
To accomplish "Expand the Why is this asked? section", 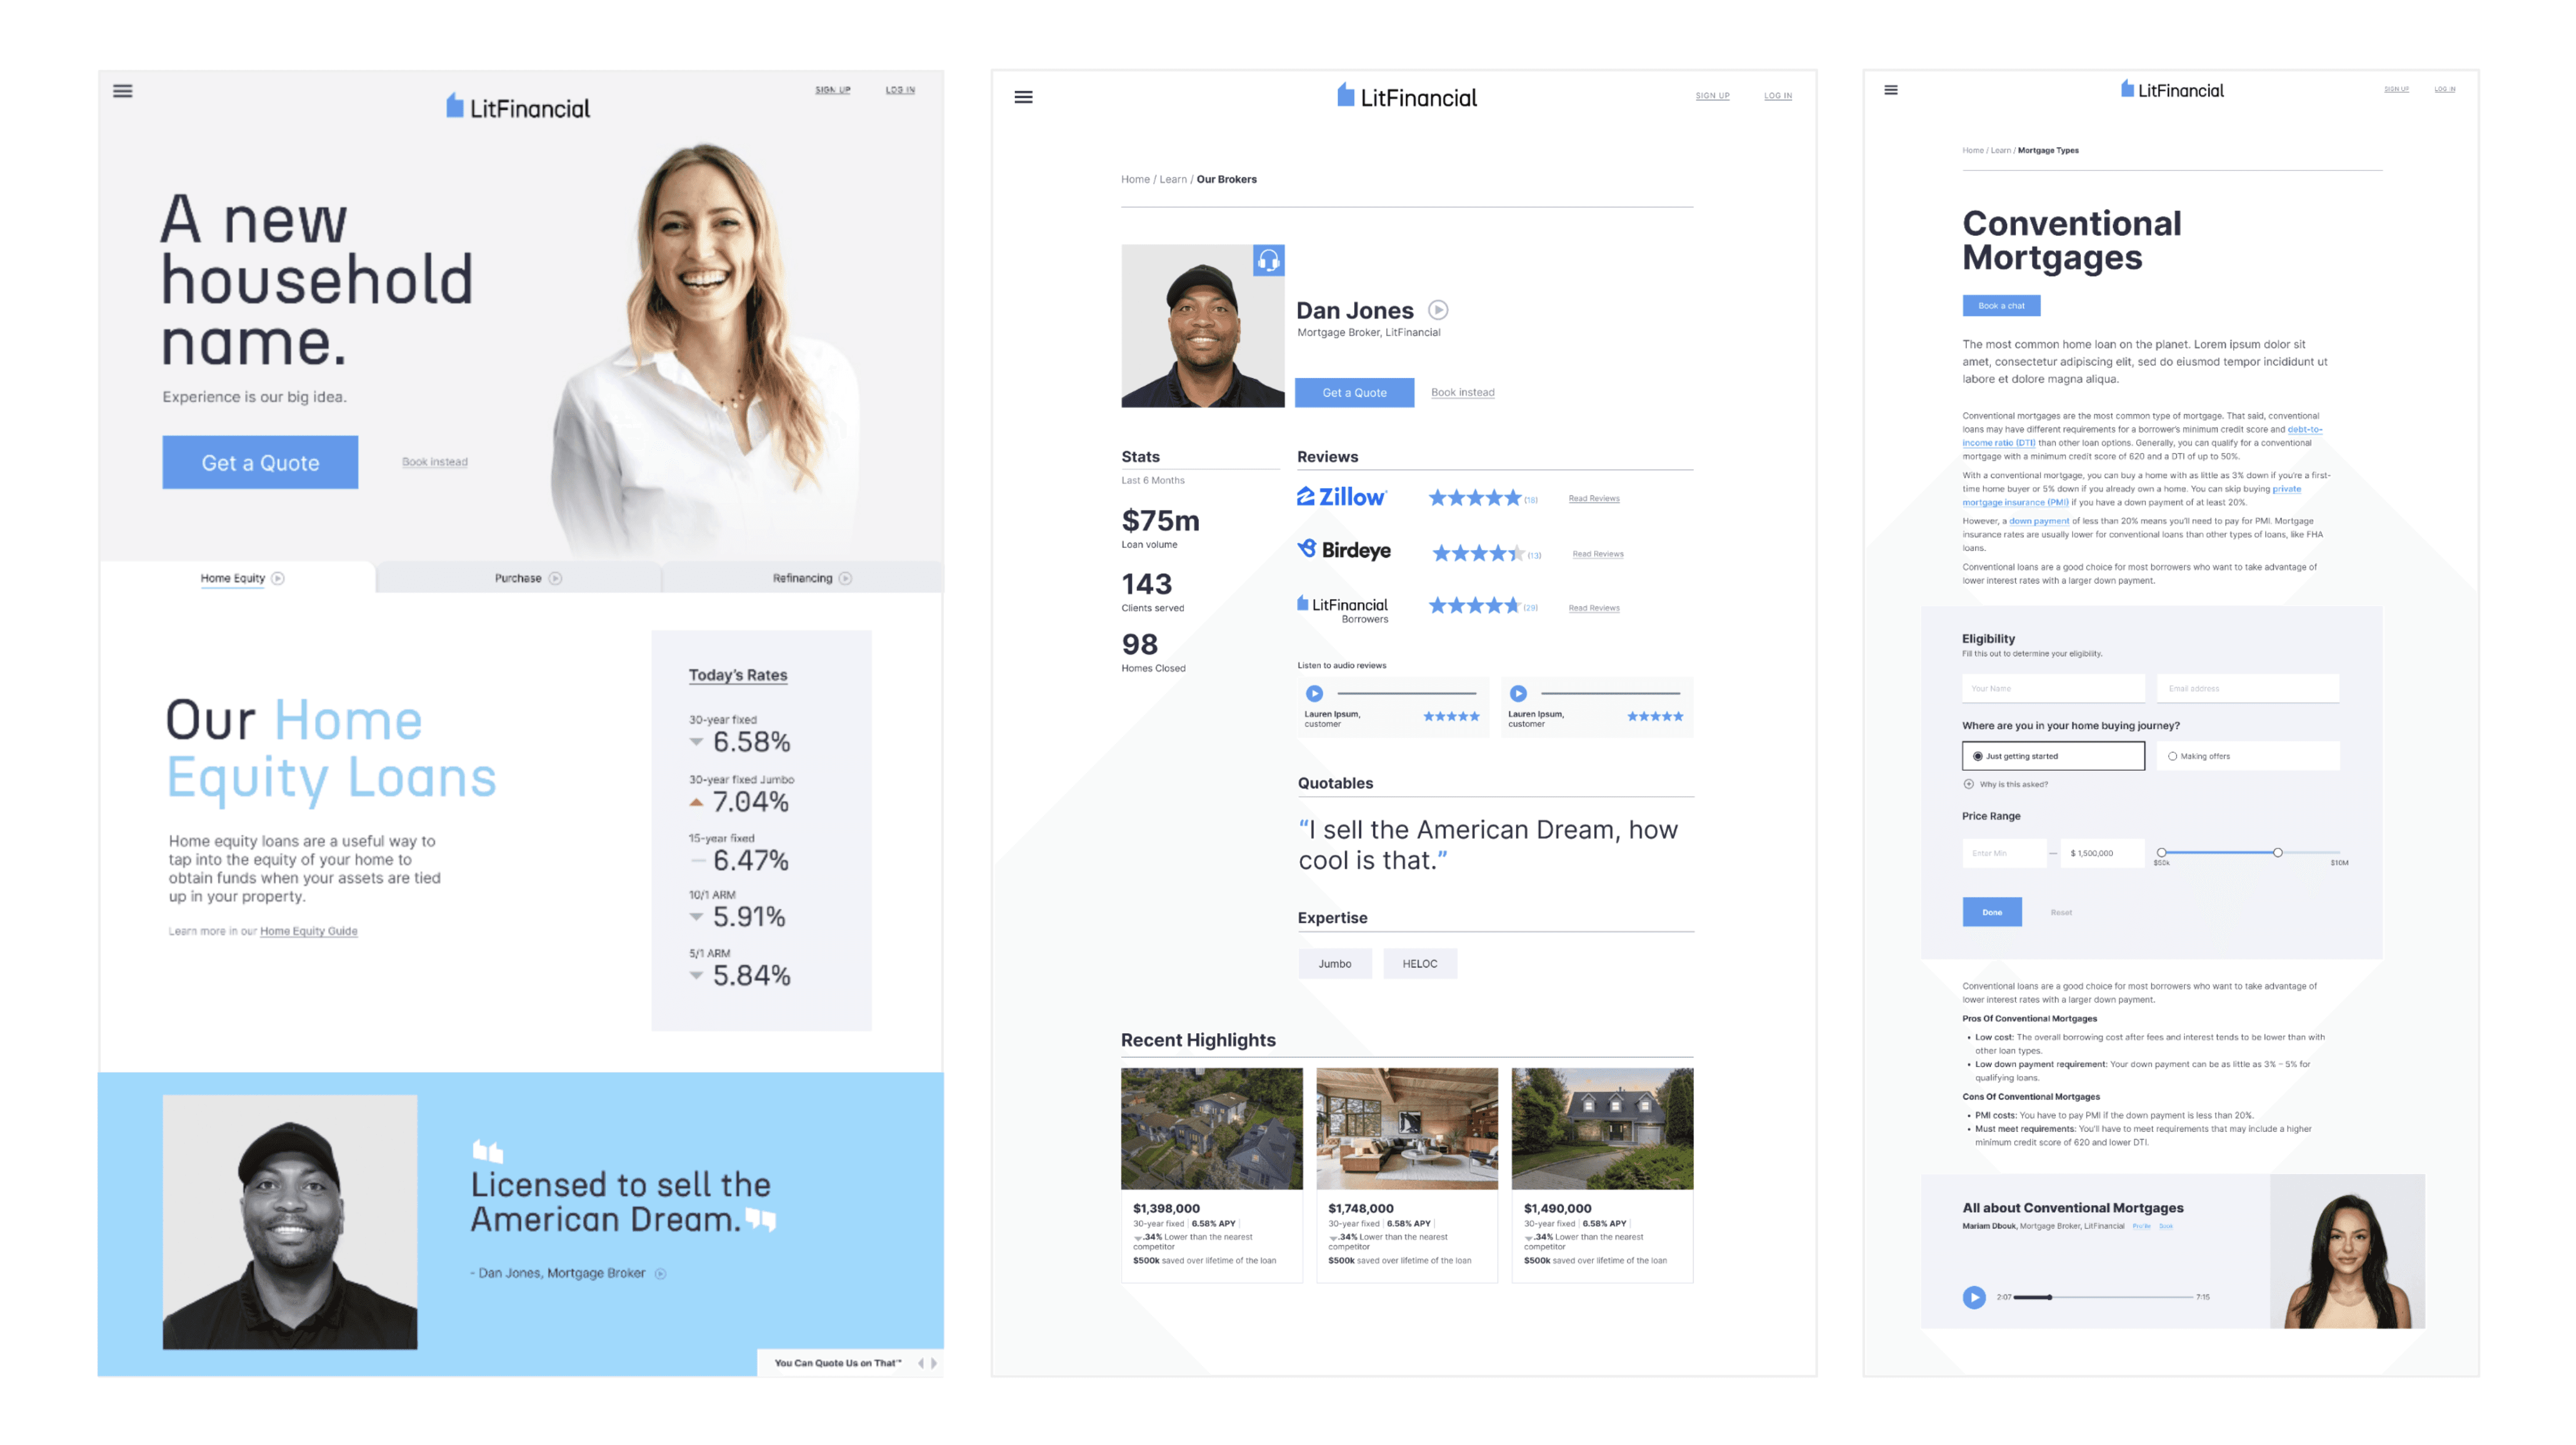I will tap(1969, 784).
